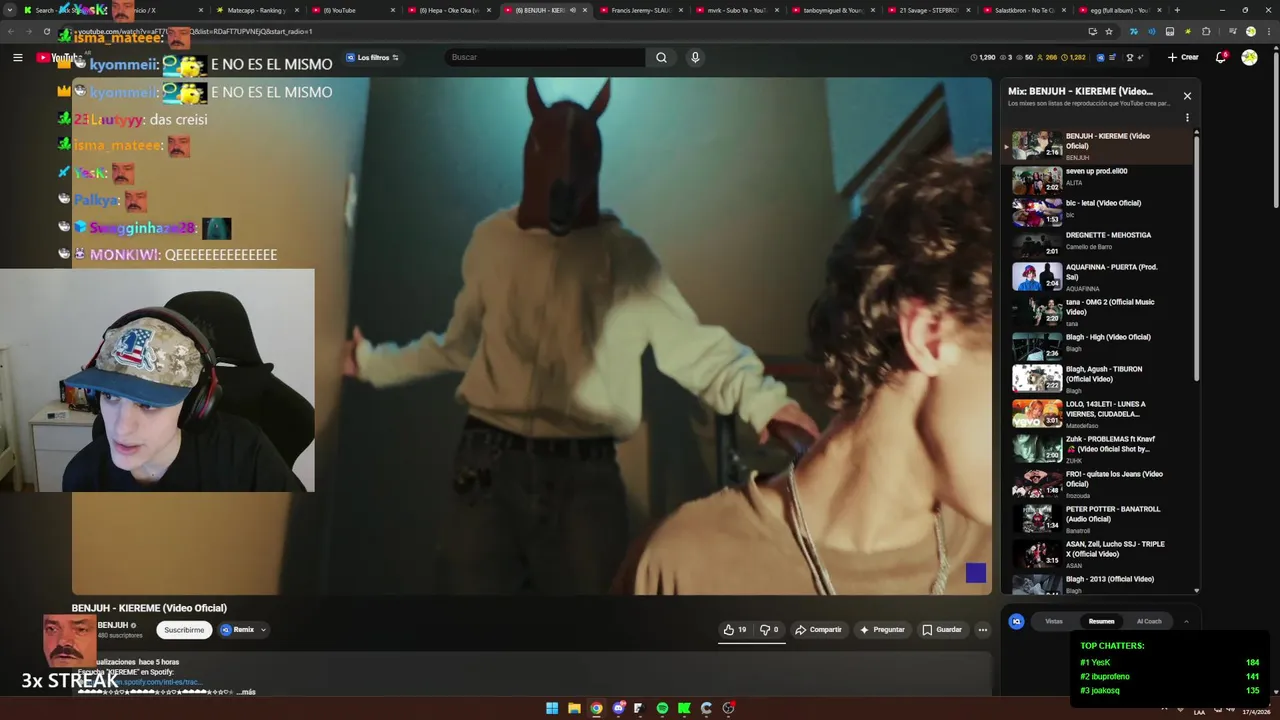
Task: Like the video with thumbs up
Action: coord(735,630)
